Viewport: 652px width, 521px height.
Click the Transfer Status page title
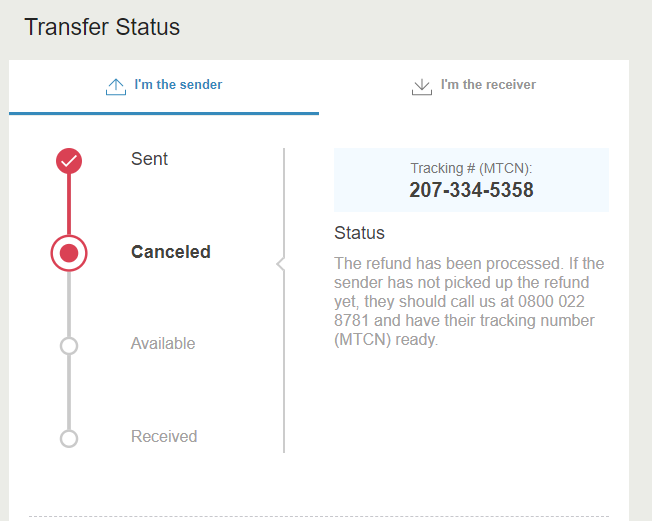pyautogui.click(x=102, y=27)
